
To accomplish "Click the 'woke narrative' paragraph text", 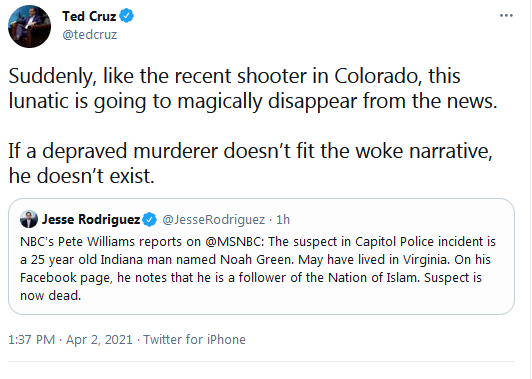I will coord(250,163).
